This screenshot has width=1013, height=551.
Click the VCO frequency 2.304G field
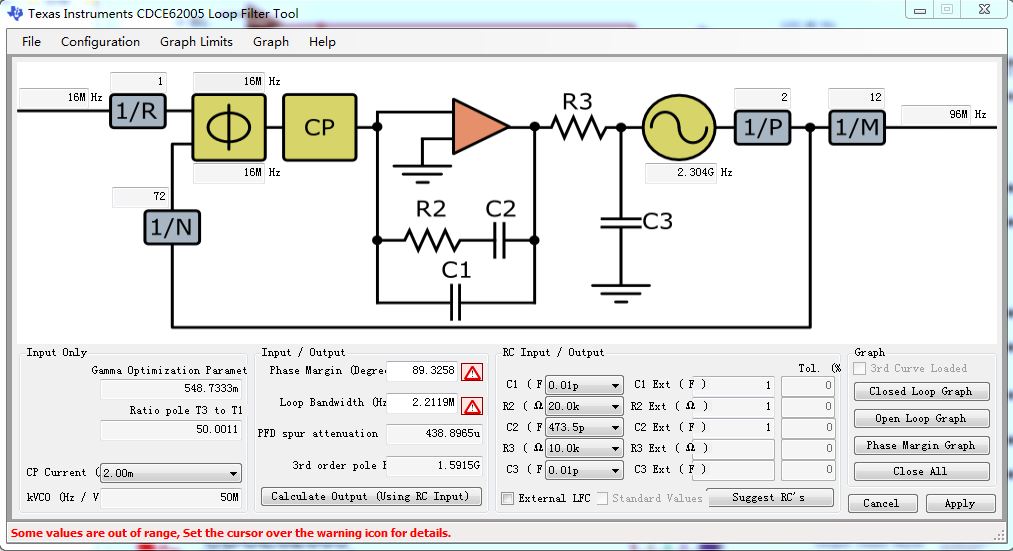pyautogui.click(x=681, y=172)
